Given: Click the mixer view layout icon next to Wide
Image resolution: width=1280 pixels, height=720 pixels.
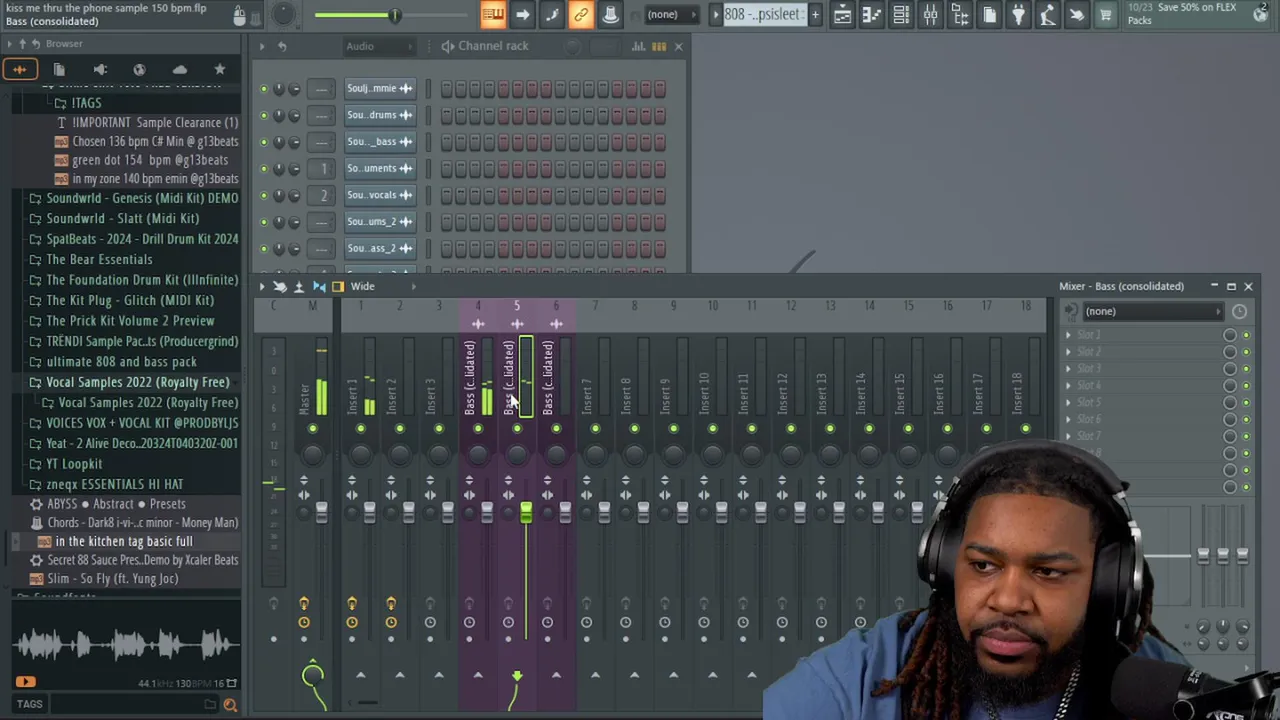Looking at the screenshot, I should (338, 287).
